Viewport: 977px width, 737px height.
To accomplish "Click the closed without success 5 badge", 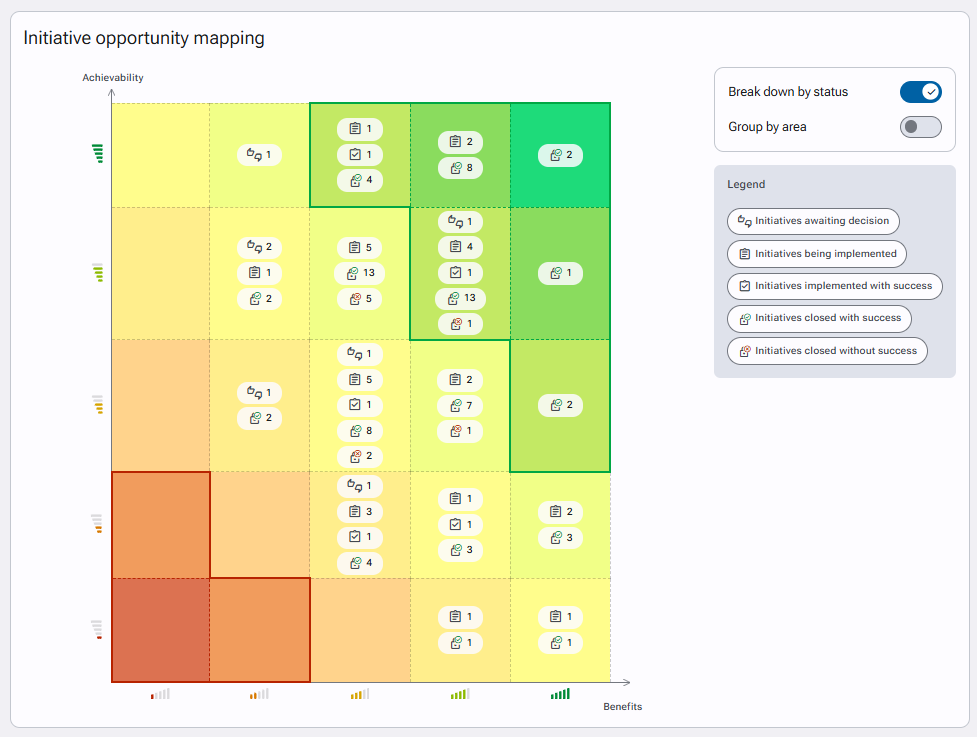I will (360, 299).
